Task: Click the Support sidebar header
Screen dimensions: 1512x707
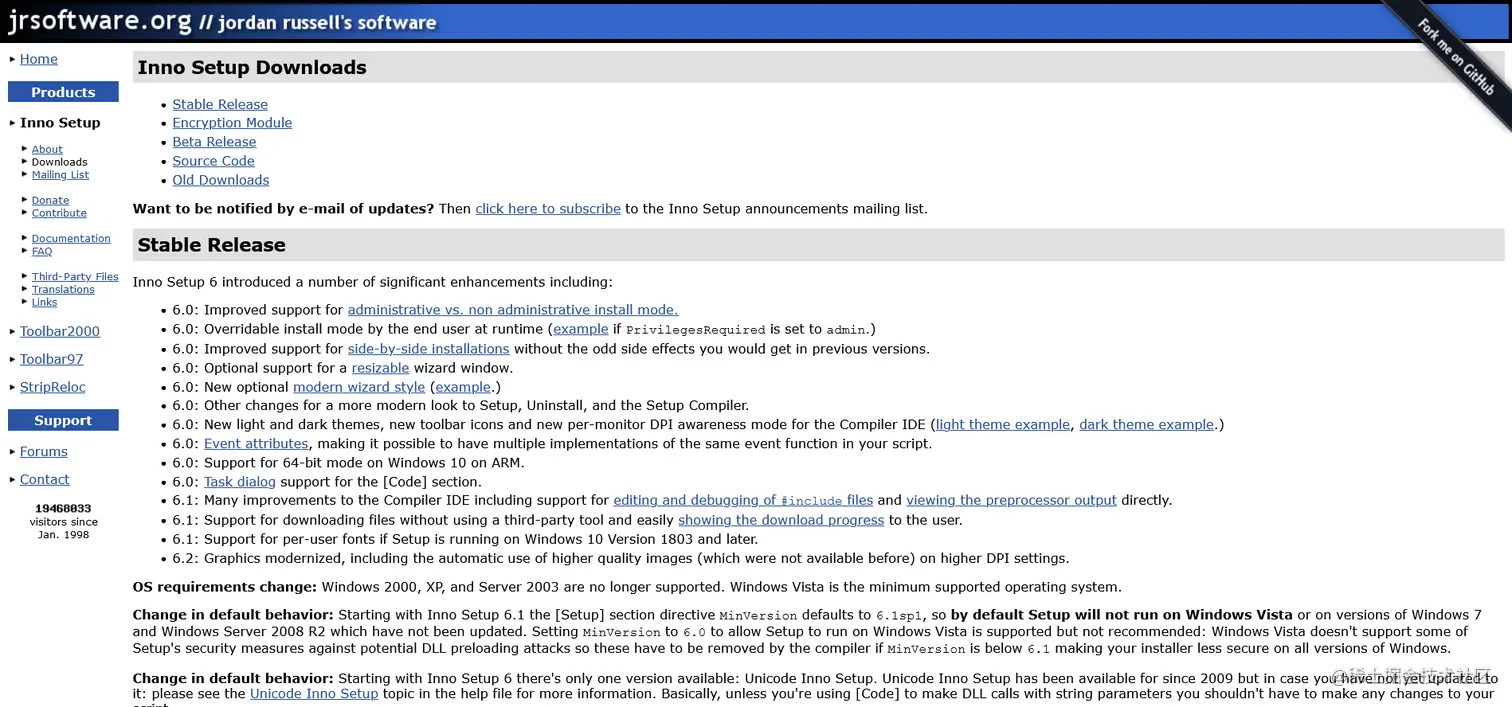Action: pos(63,420)
